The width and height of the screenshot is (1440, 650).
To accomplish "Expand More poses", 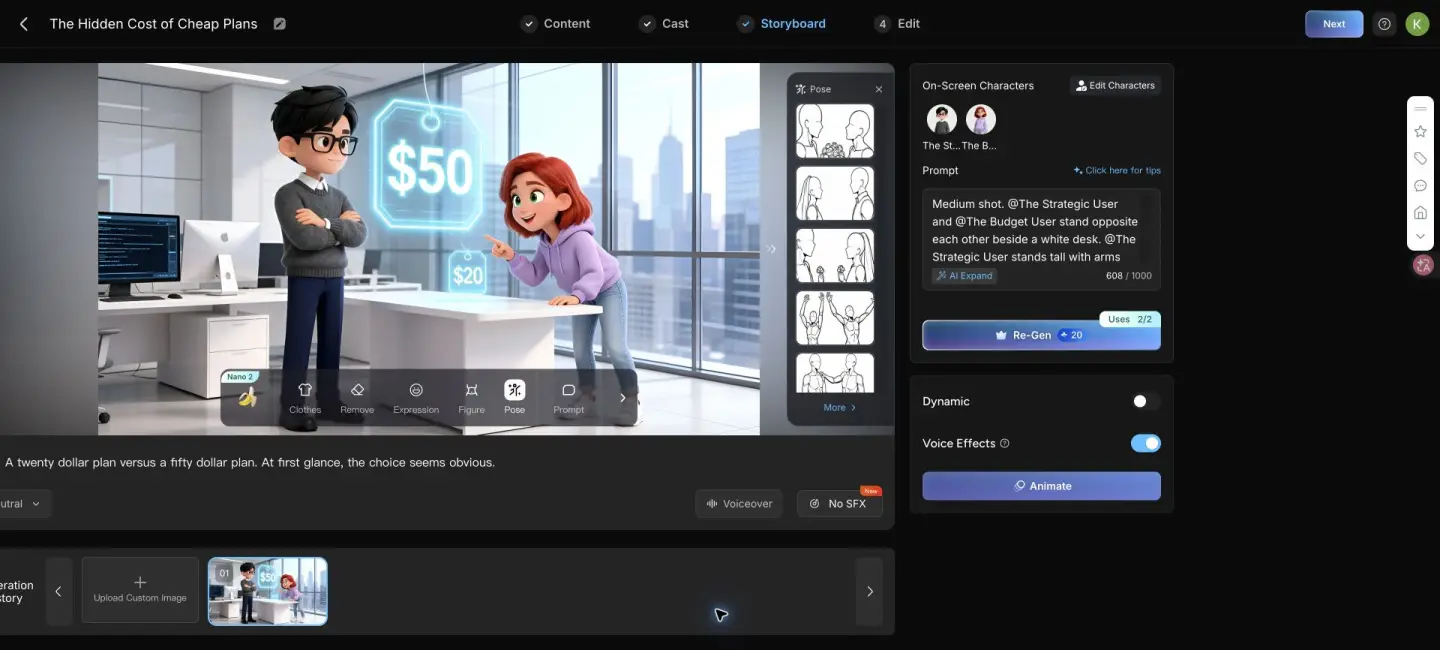I will click(x=839, y=407).
